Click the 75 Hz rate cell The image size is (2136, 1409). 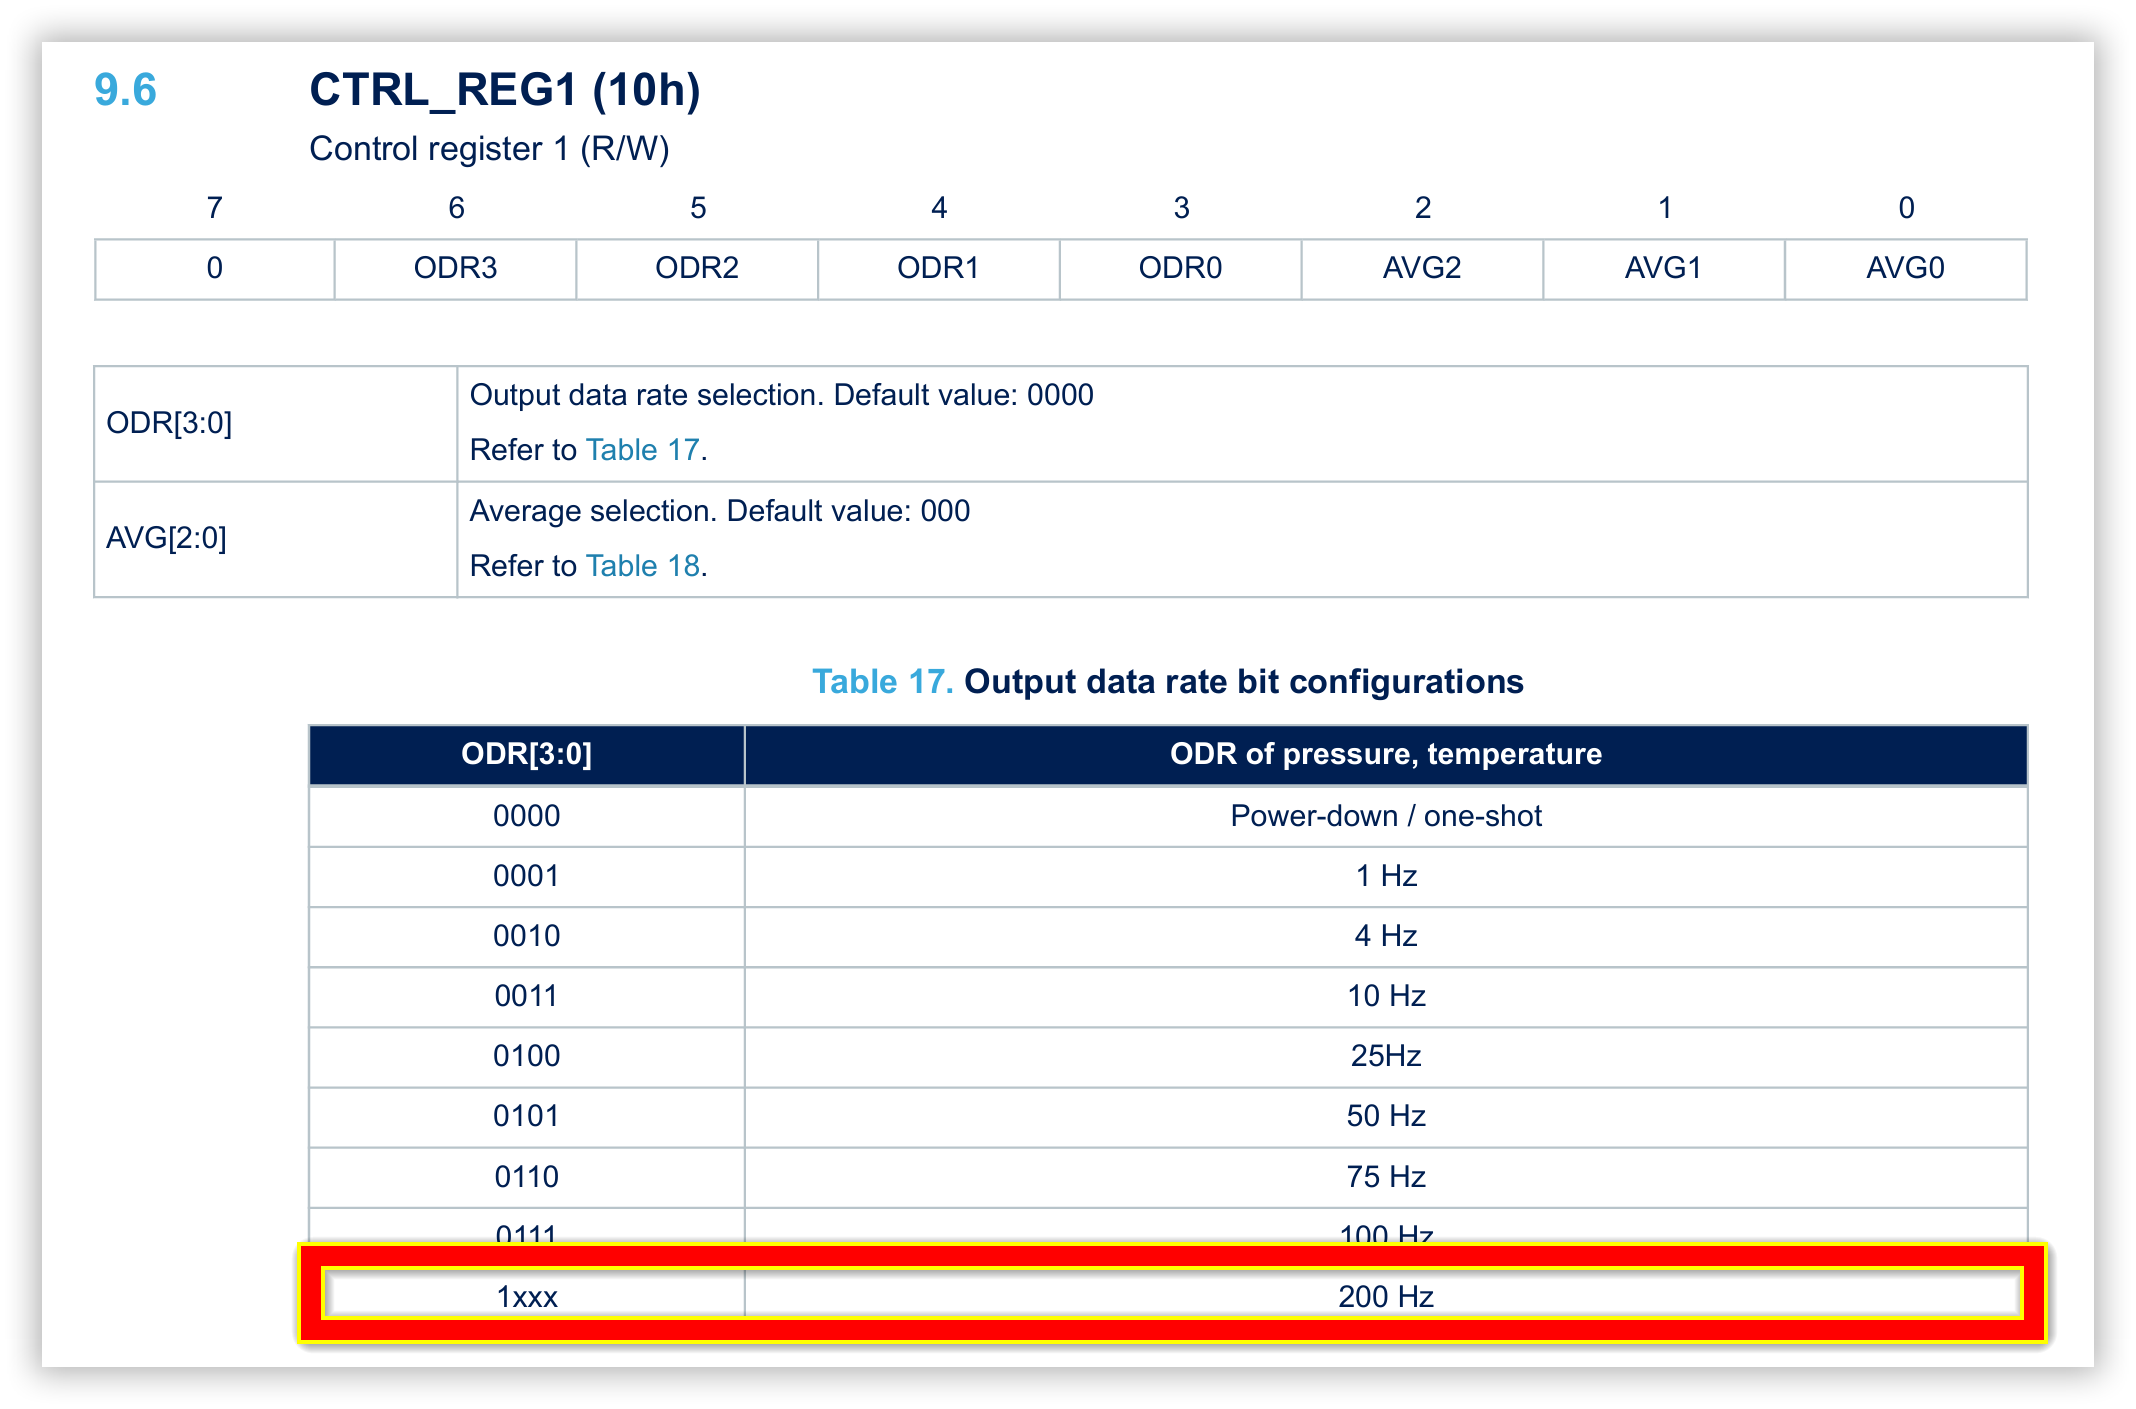[x=1386, y=1177]
